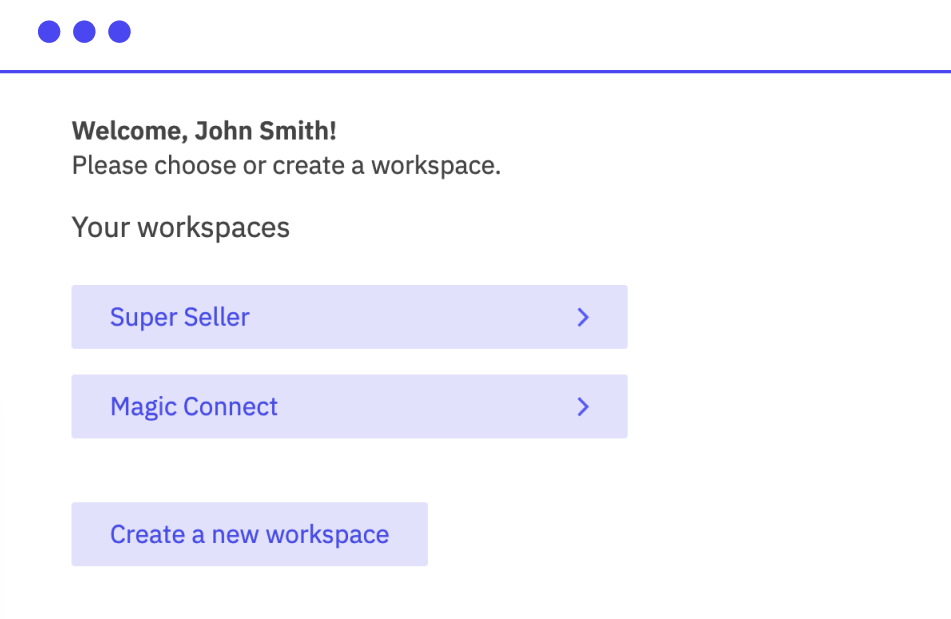
Task: Click the "Welcome, John Smith!" greeting
Action: tap(204, 131)
